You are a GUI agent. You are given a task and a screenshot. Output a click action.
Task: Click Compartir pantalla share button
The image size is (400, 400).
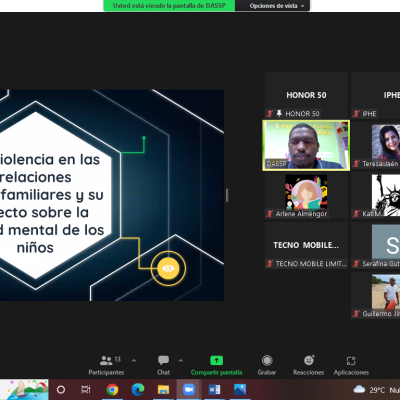coord(216,366)
